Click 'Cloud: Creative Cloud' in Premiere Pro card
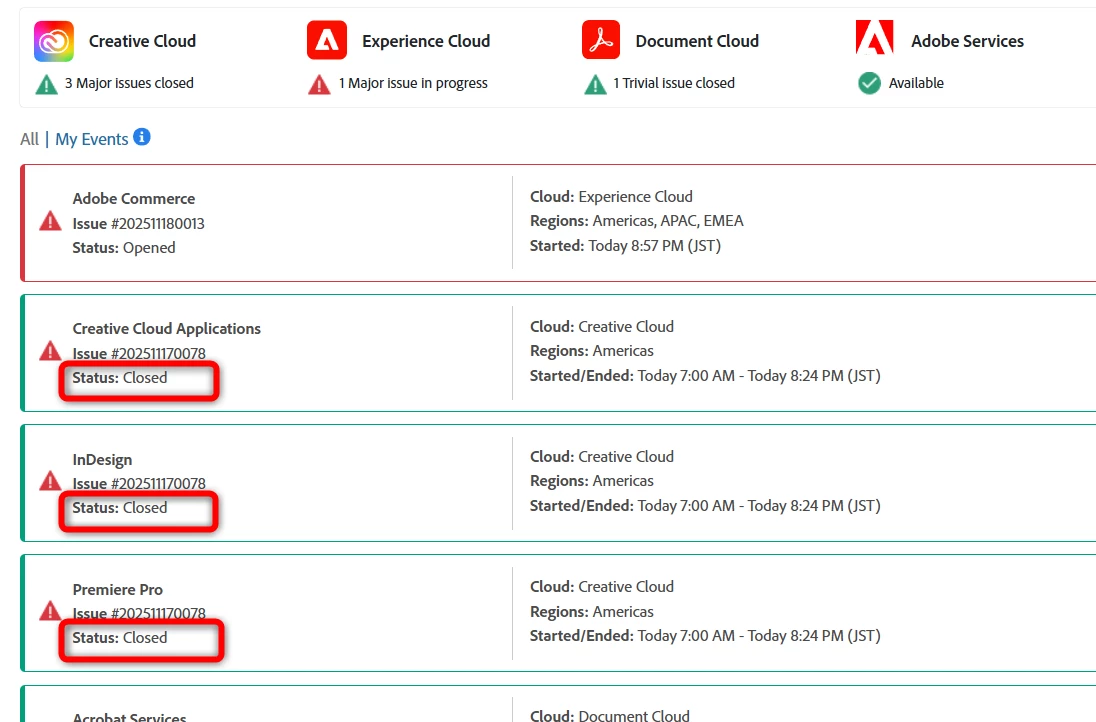 pos(602,587)
